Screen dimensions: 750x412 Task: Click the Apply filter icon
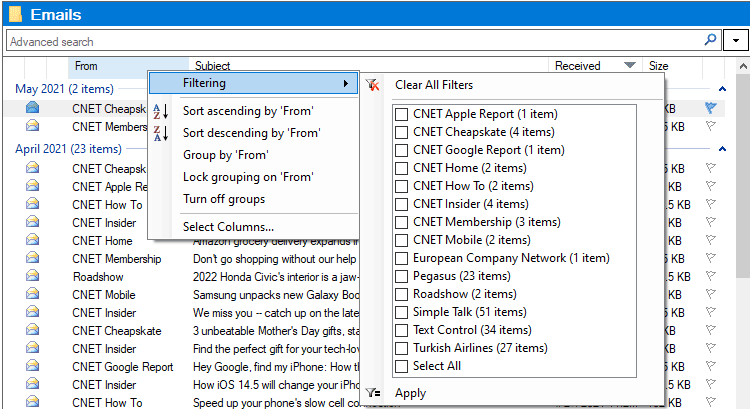pyautogui.click(x=373, y=393)
